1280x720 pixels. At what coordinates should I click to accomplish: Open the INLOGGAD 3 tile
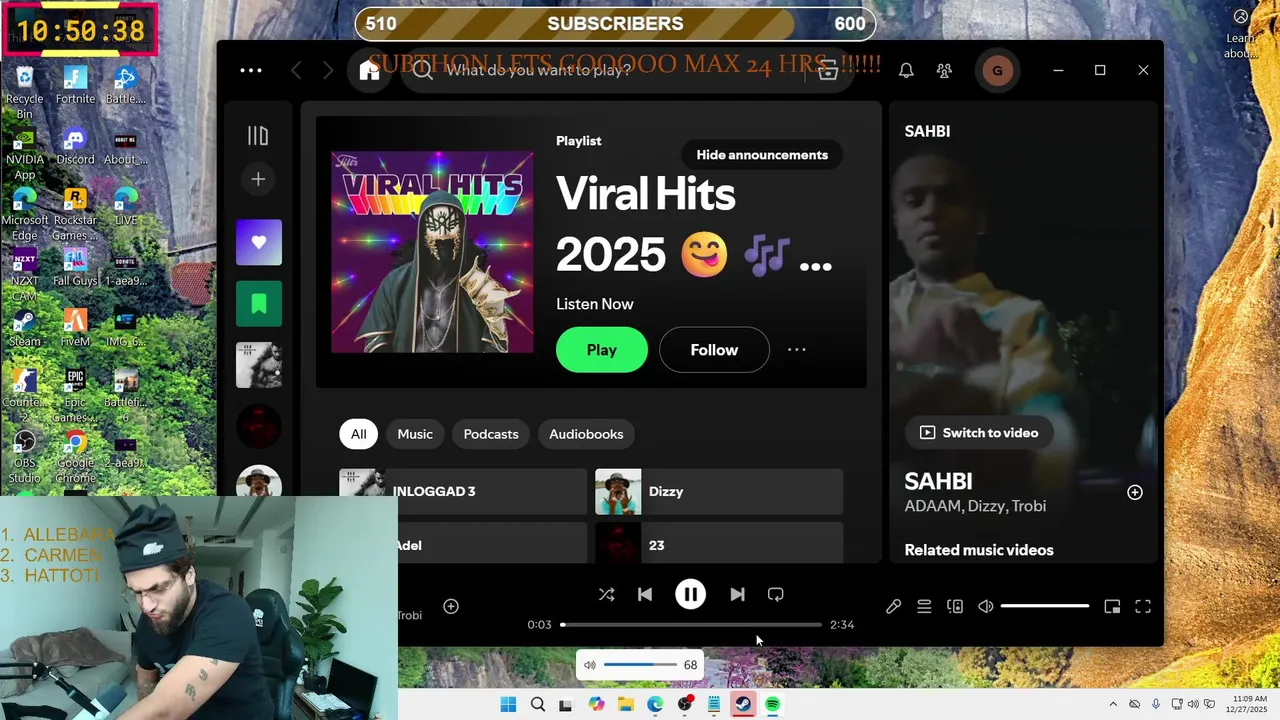coord(463,492)
